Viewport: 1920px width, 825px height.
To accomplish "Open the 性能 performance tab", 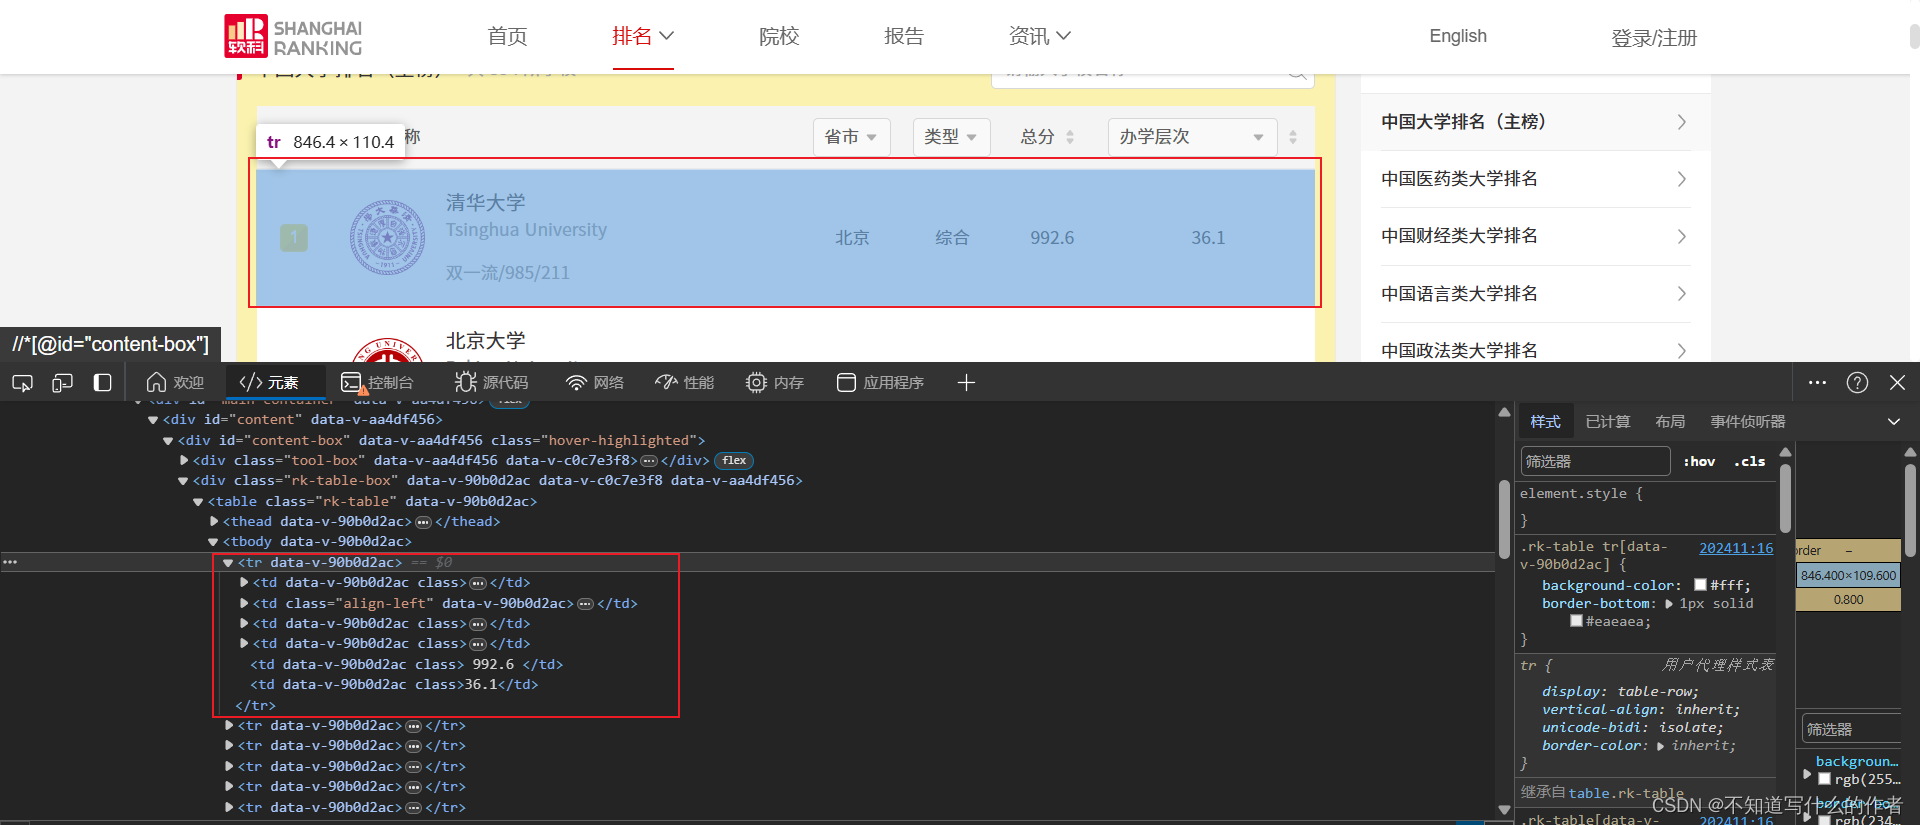I will 685,383.
